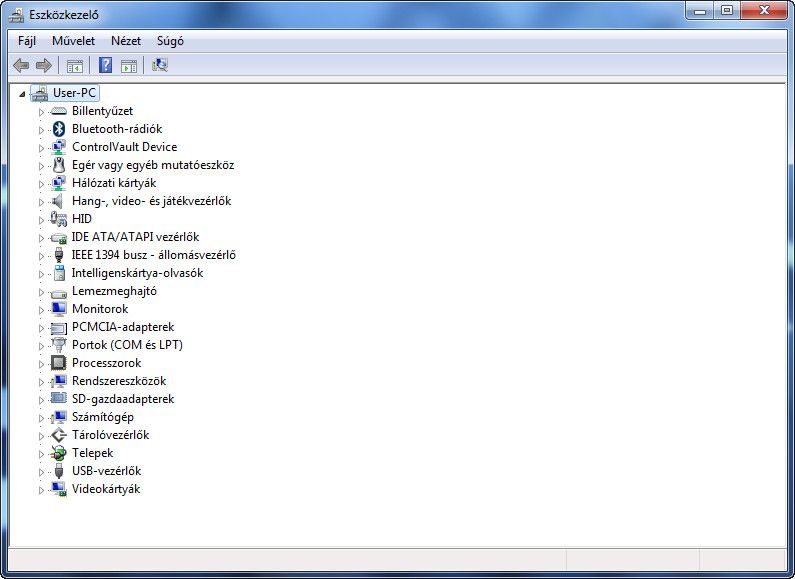Open Help via the blue question mark icon
Screen dimensions: 795x579
[x=105, y=65]
